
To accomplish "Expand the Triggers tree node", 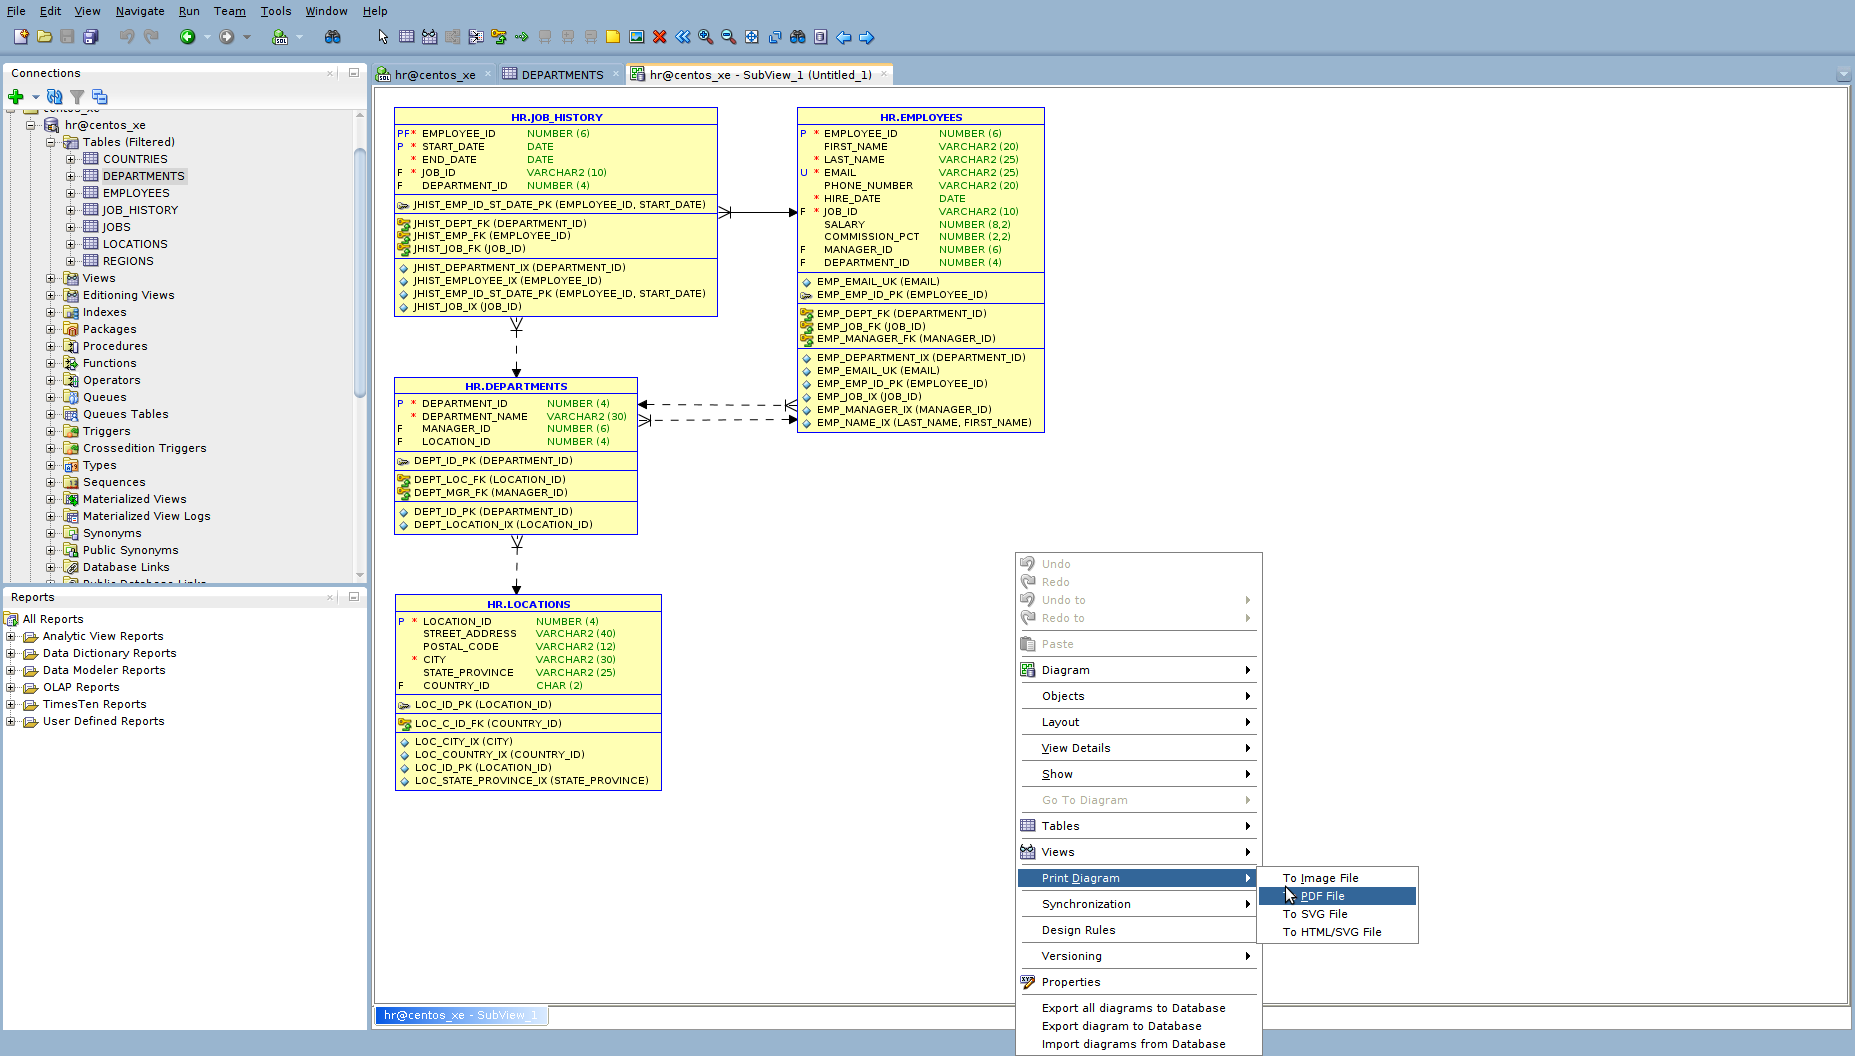I will (51, 431).
